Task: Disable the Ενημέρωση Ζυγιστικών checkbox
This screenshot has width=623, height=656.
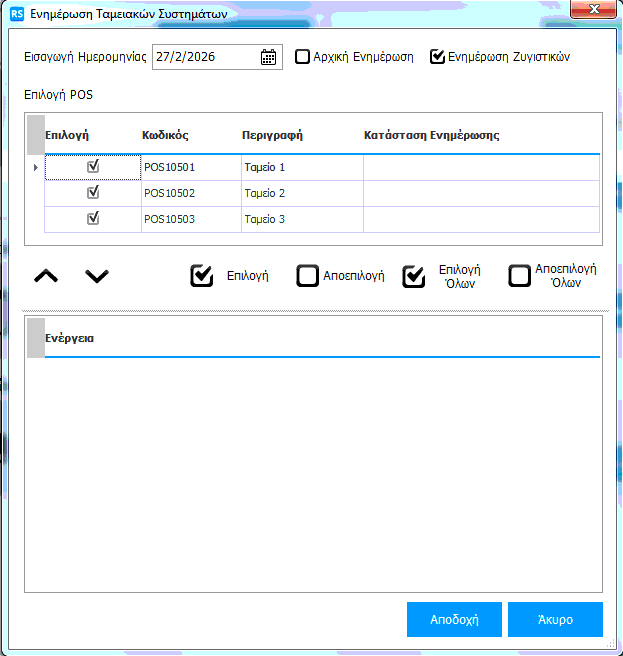Action: pos(437,57)
